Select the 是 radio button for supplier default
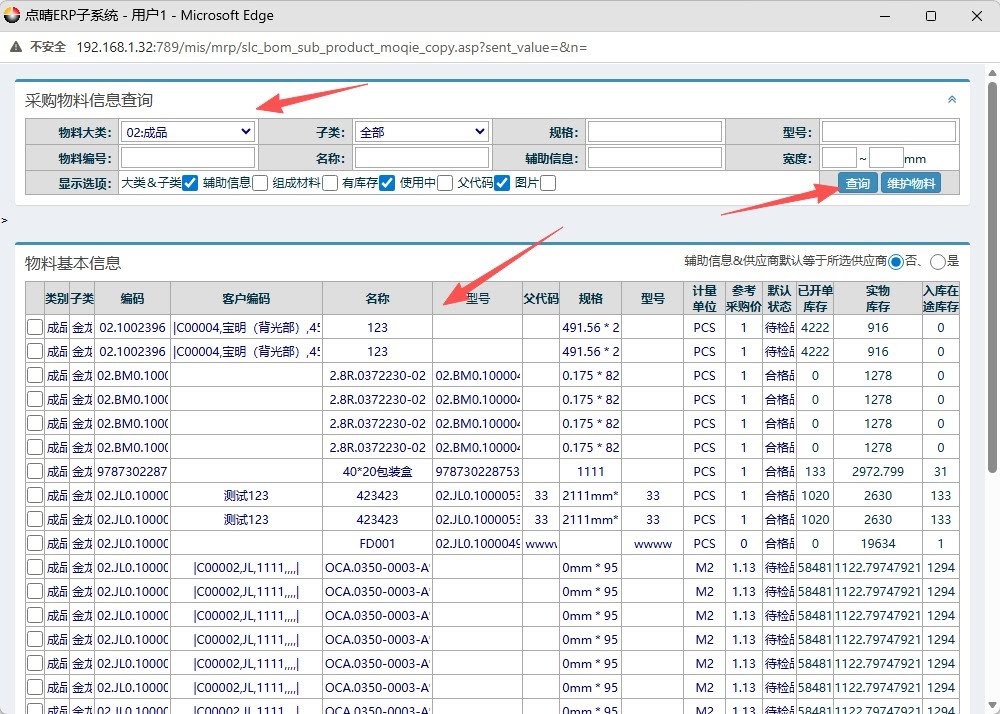 [938, 261]
